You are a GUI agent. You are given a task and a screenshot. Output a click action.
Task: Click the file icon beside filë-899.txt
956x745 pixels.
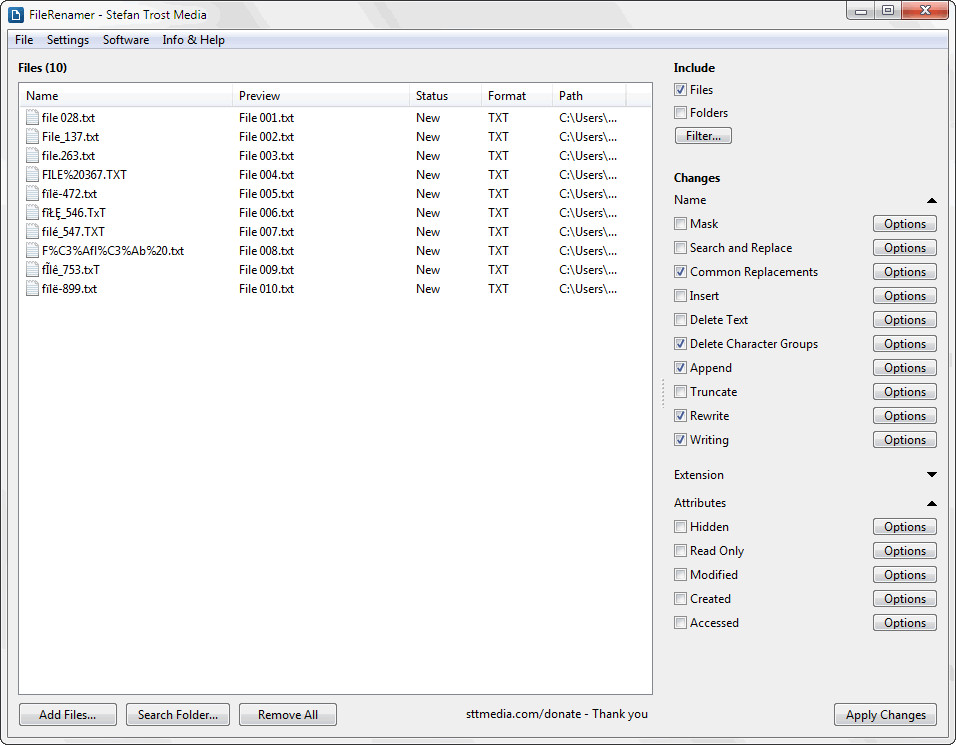[32, 288]
